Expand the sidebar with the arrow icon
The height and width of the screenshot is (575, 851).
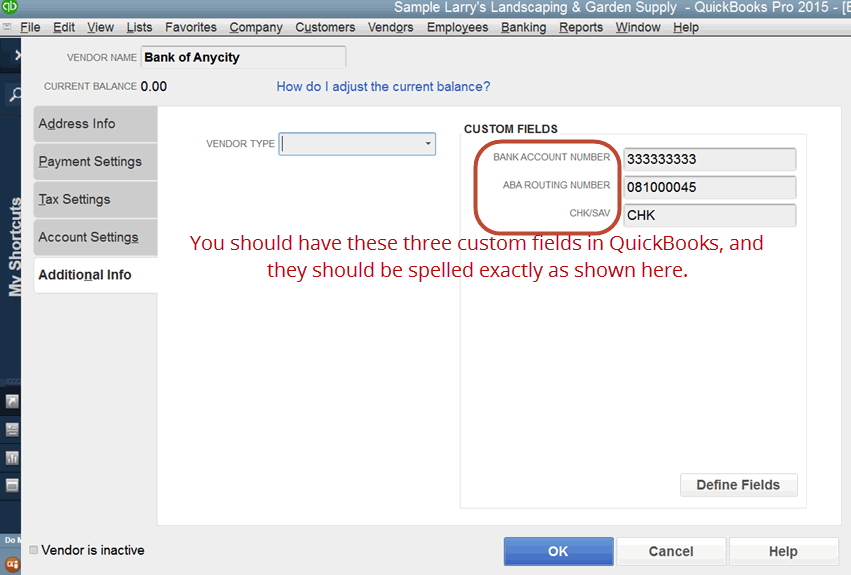(x=17, y=57)
